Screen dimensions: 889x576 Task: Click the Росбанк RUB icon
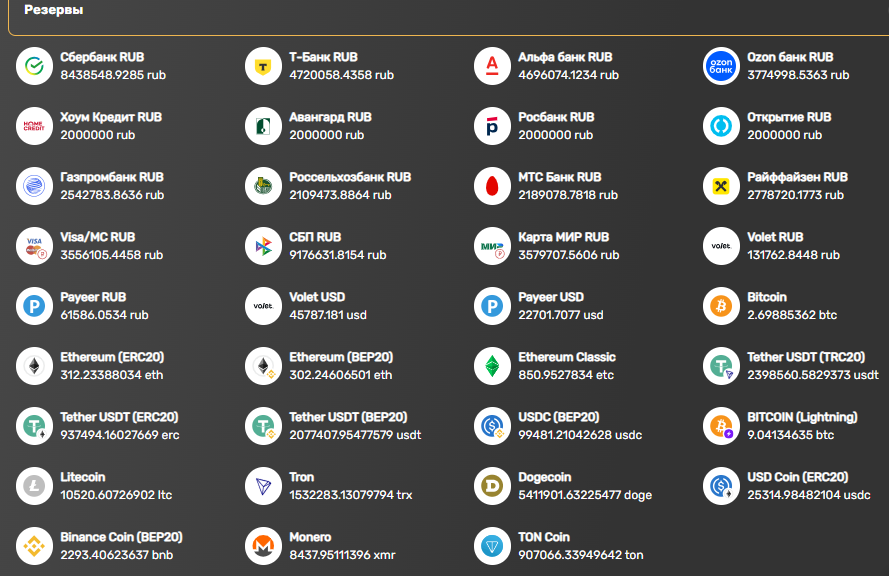coord(493,126)
